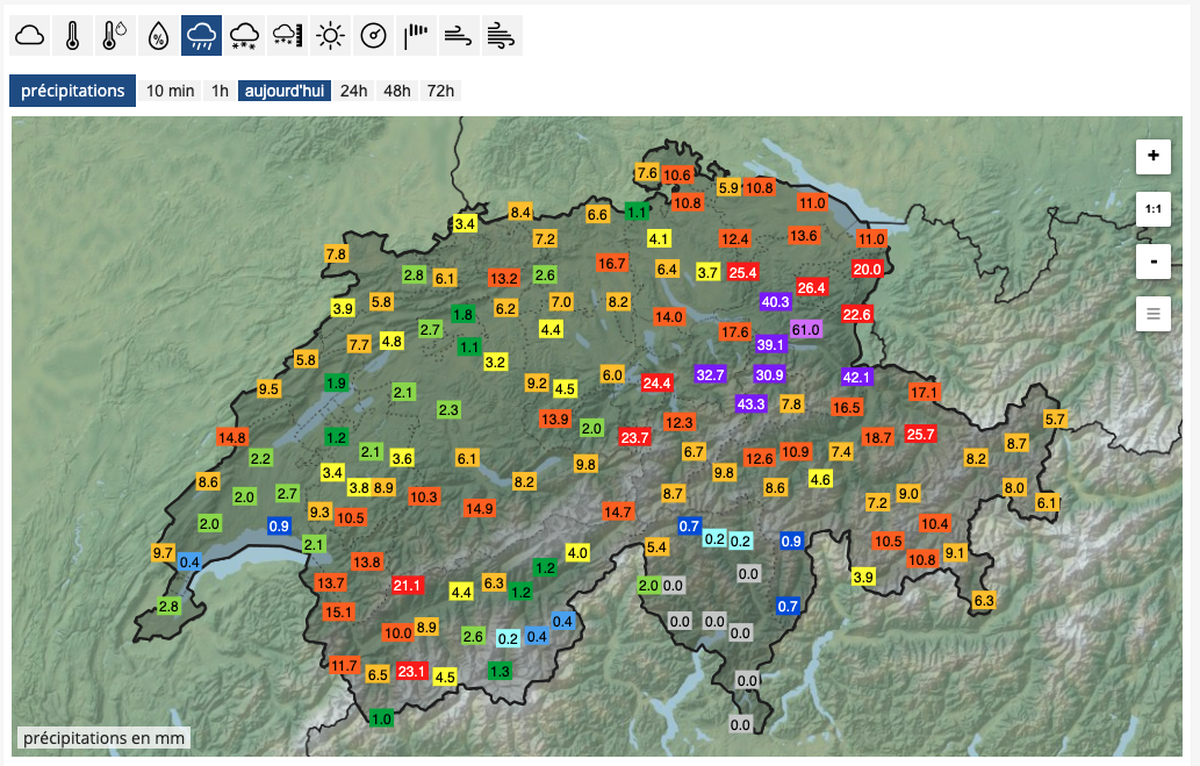This screenshot has width=1200, height=766.
Task: Select the windsock wind direction icon
Action: (x=416, y=36)
